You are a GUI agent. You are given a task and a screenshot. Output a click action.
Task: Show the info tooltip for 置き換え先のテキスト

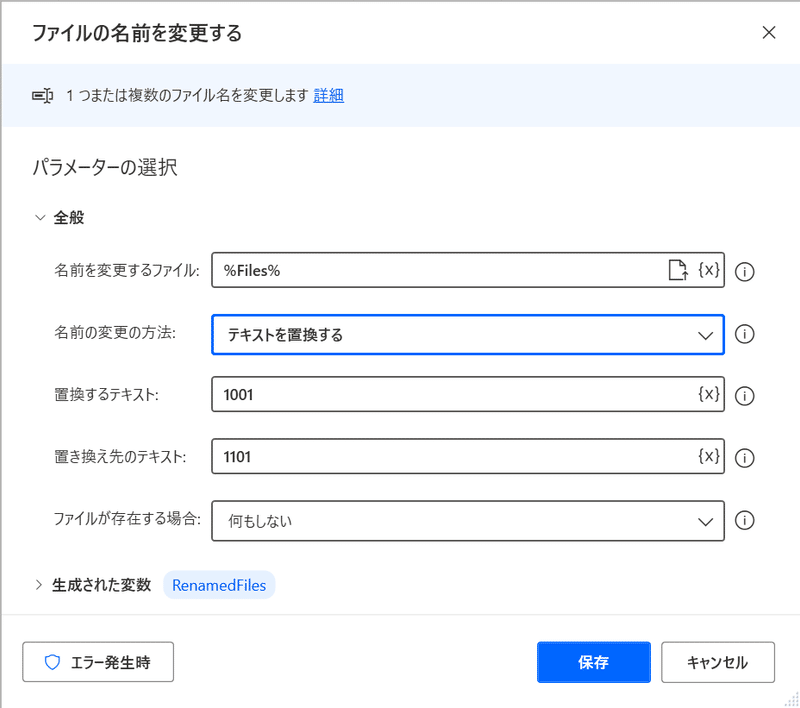[x=744, y=458]
